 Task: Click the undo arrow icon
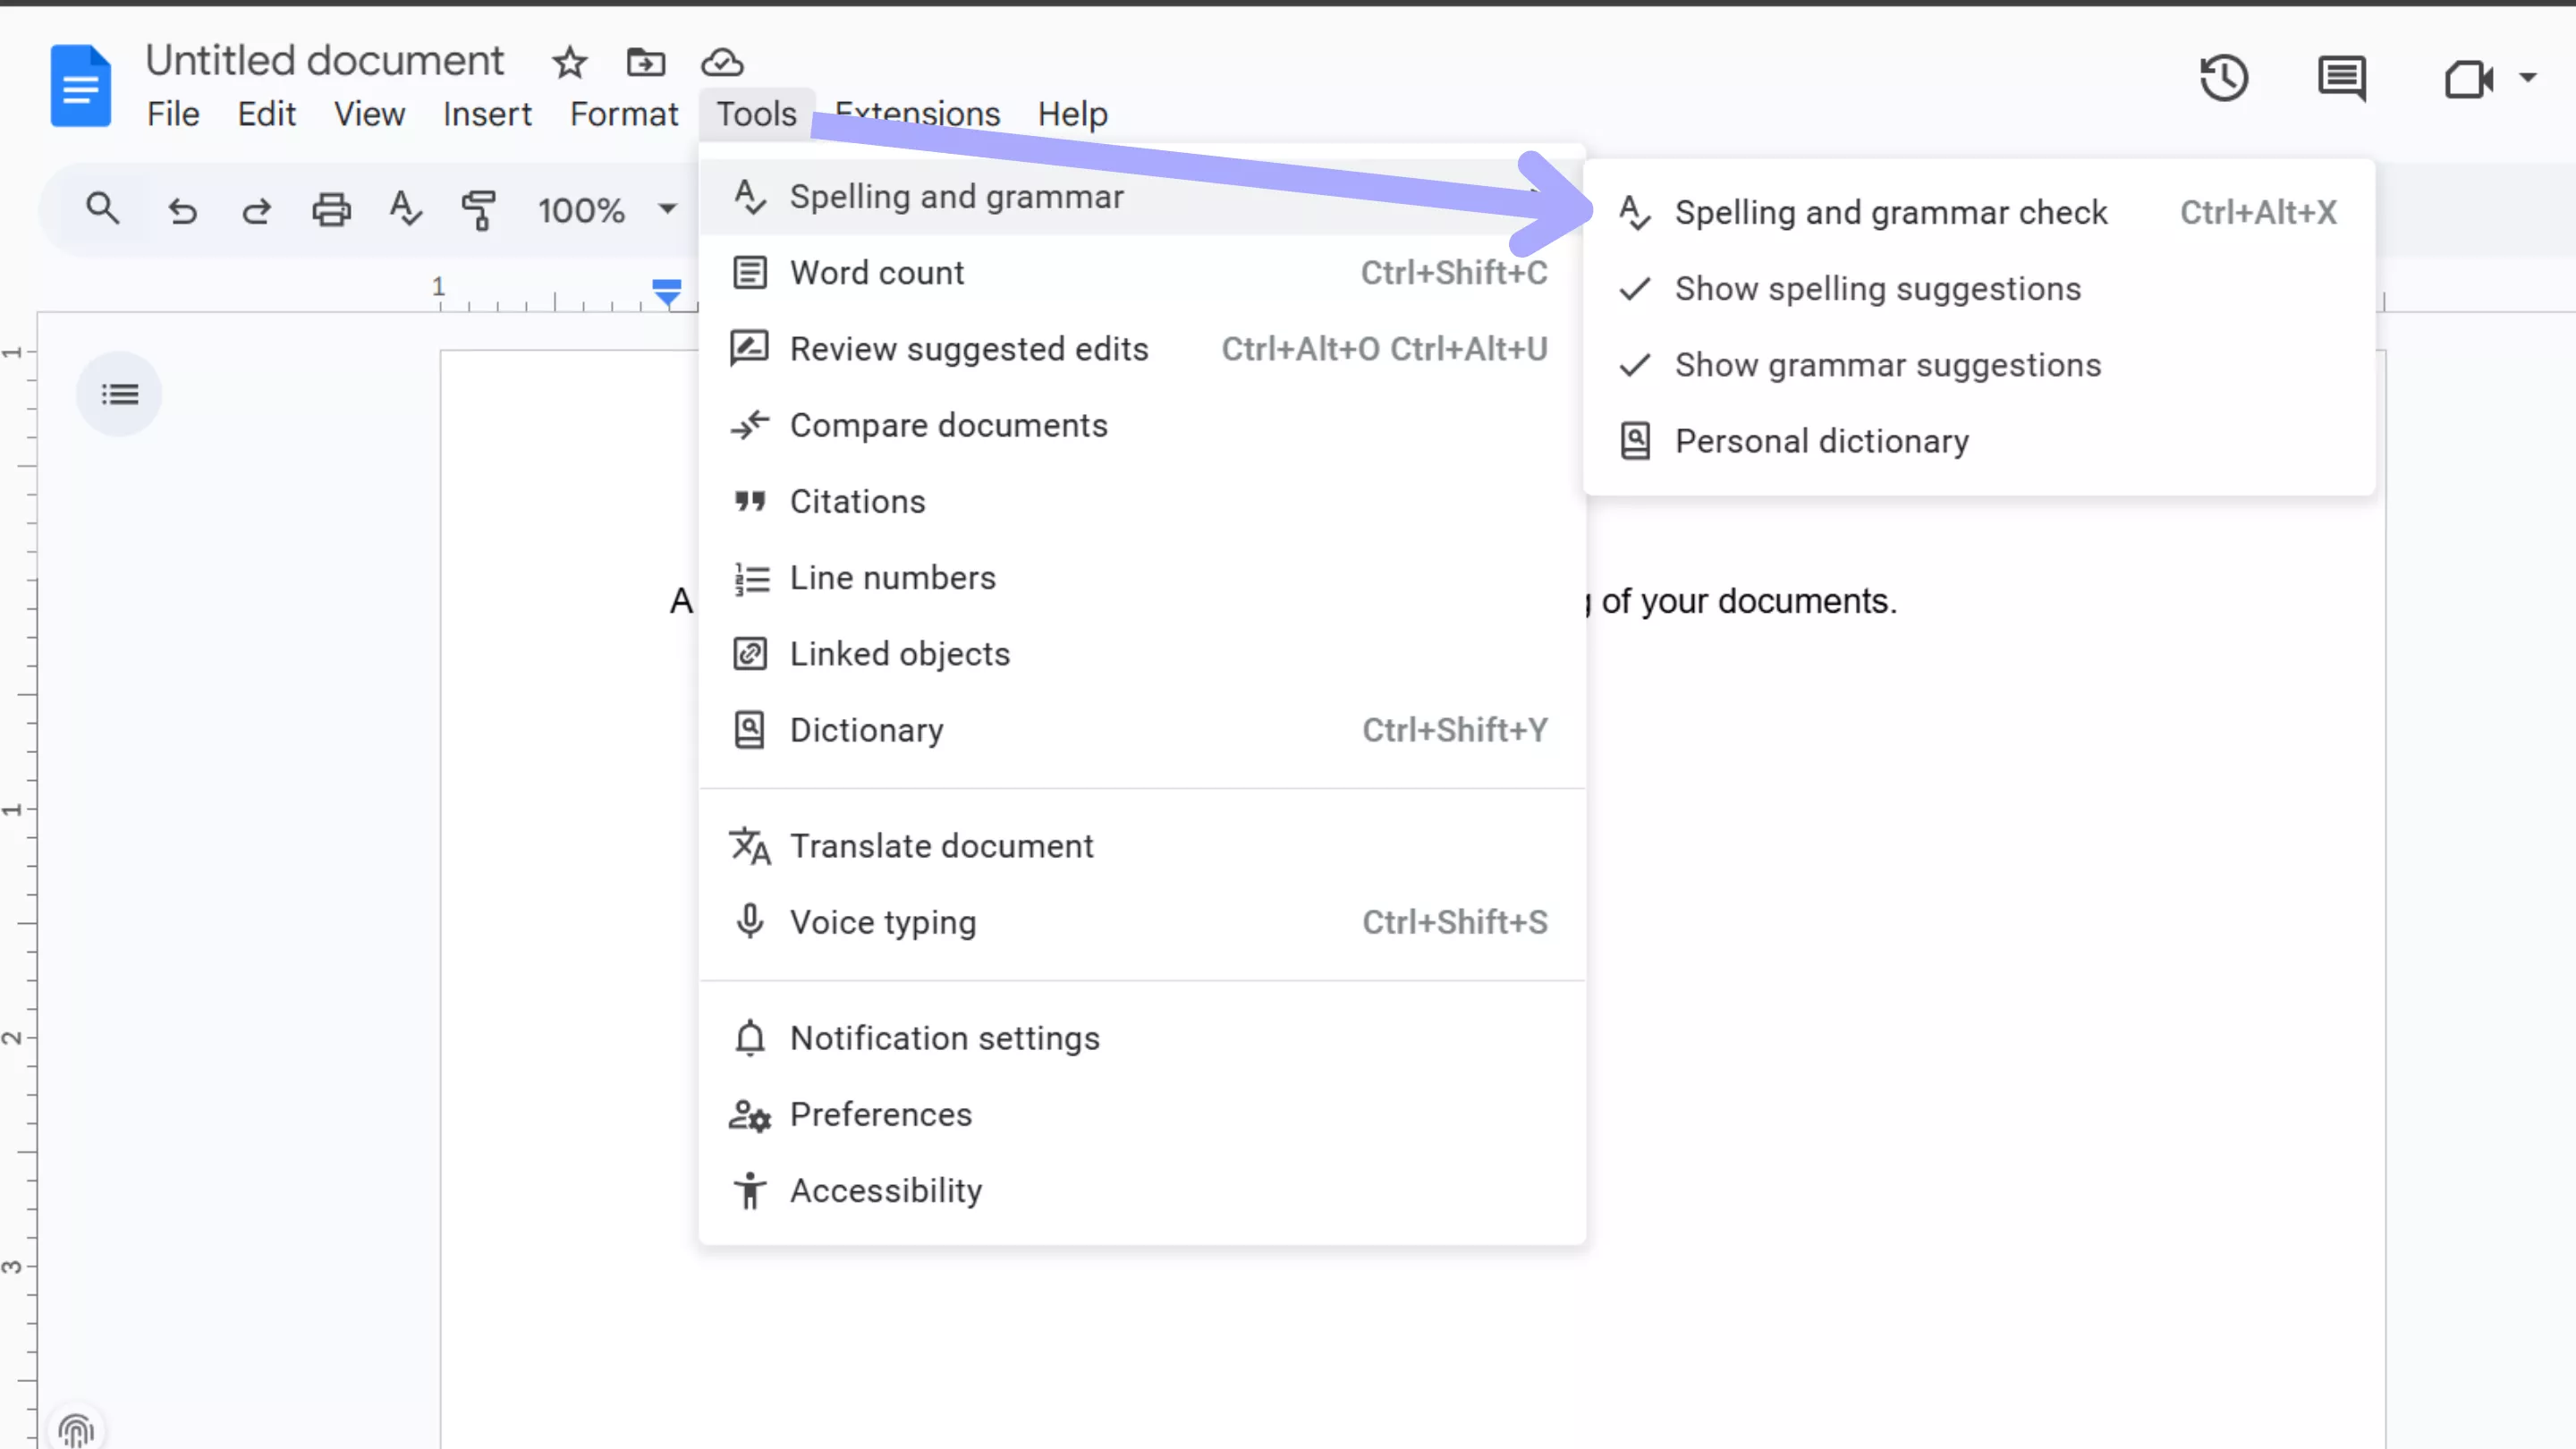pyautogui.click(x=182, y=210)
